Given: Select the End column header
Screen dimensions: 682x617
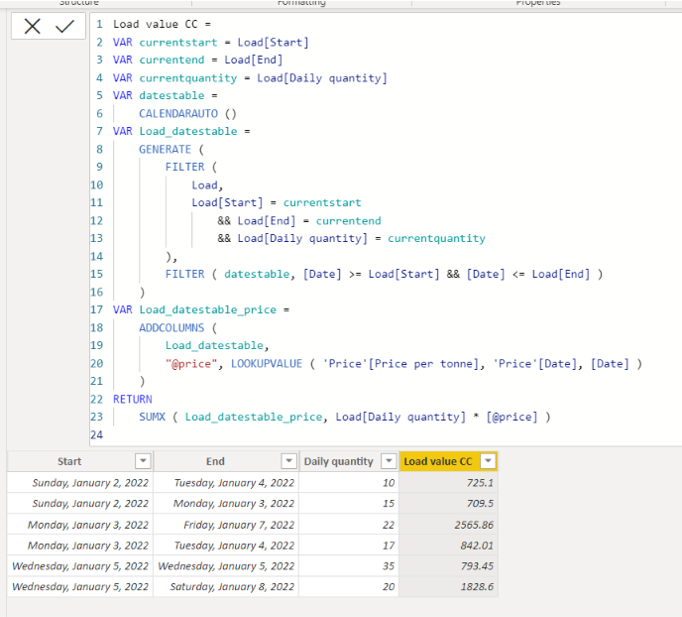Looking at the screenshot, I should (x=215, y=461).
